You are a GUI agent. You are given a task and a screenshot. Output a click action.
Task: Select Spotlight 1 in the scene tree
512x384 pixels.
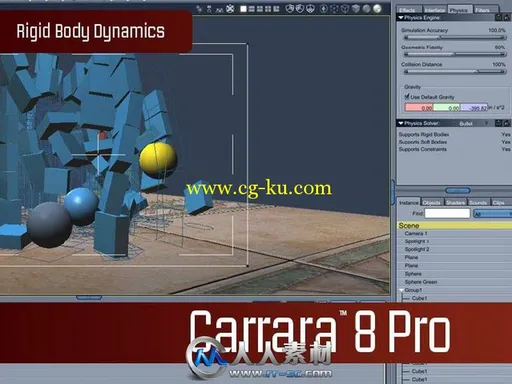(455, 241)
